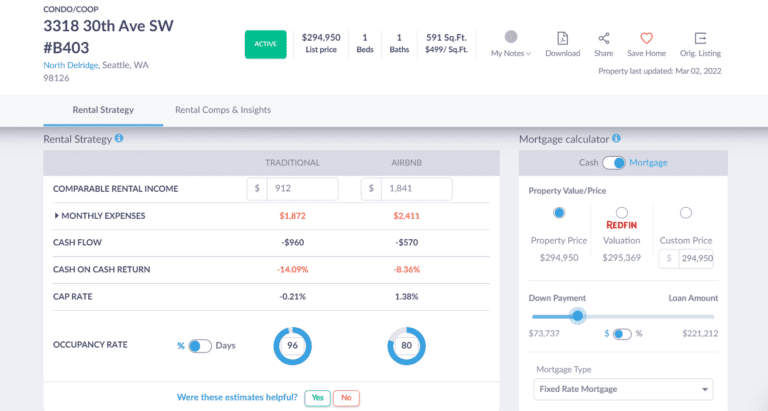Image resolution: width=768 pixels, height=411 pixels.
Task: Click the Share icon
Action: click(603, 37)
